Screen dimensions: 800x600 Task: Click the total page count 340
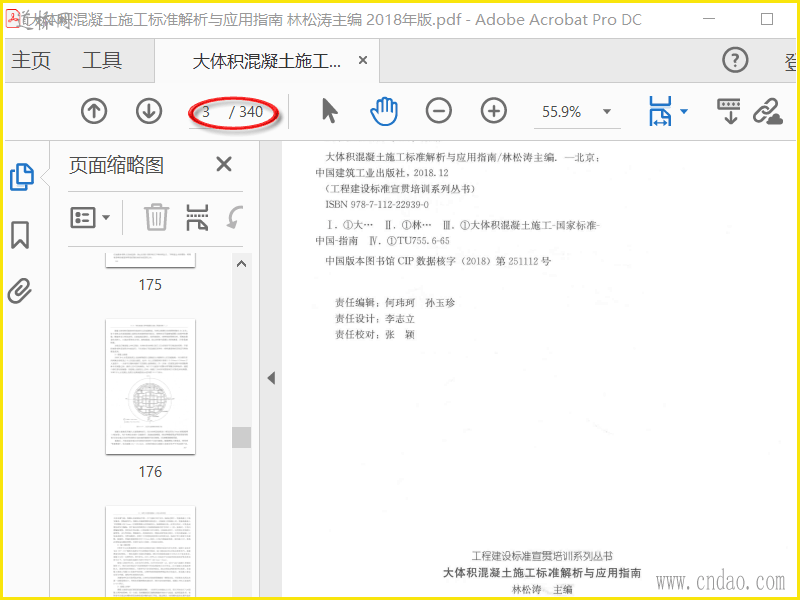pyautogui.click(x=251, y=112)
